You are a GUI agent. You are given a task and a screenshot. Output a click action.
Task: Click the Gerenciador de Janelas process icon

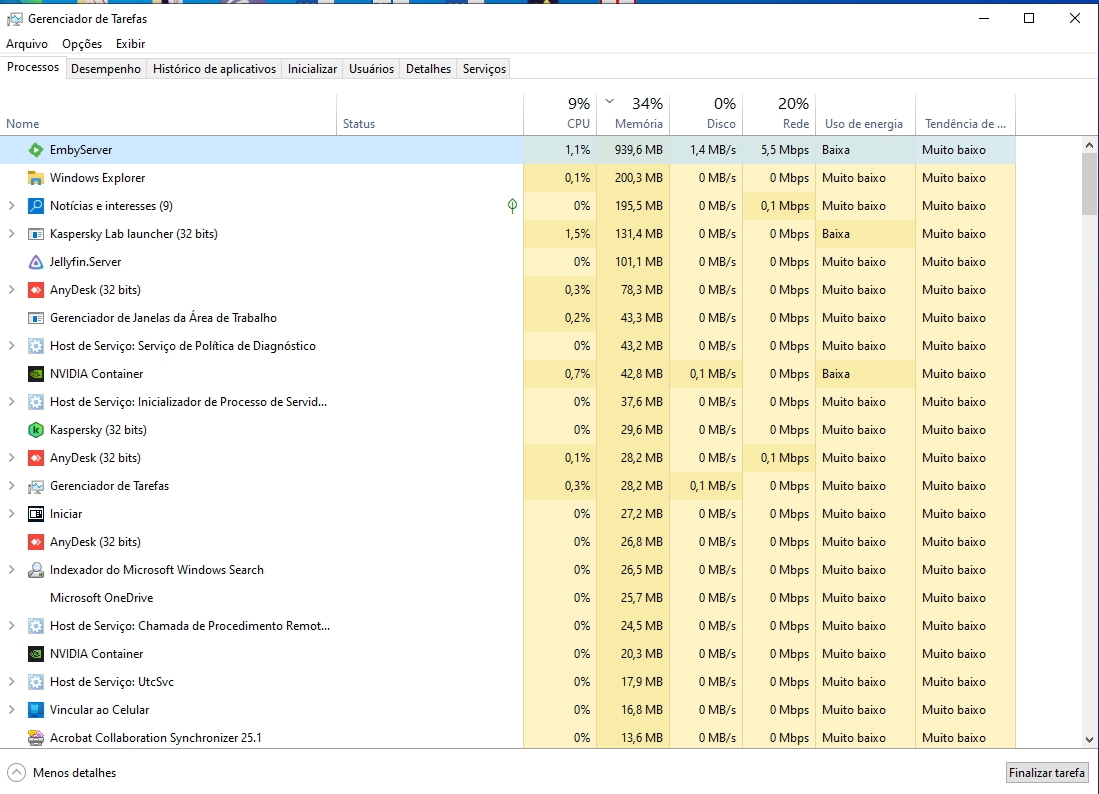[36, 318]
